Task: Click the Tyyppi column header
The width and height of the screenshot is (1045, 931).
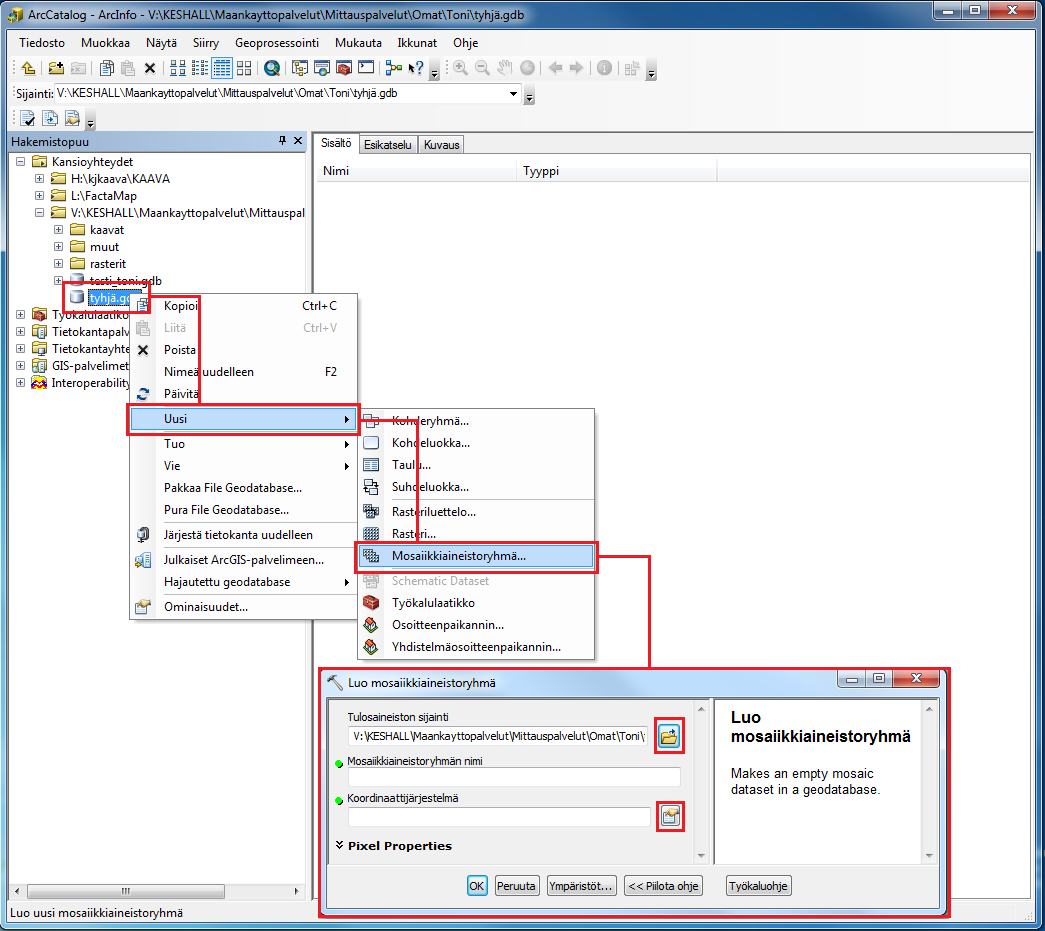Action: (616, 171)
